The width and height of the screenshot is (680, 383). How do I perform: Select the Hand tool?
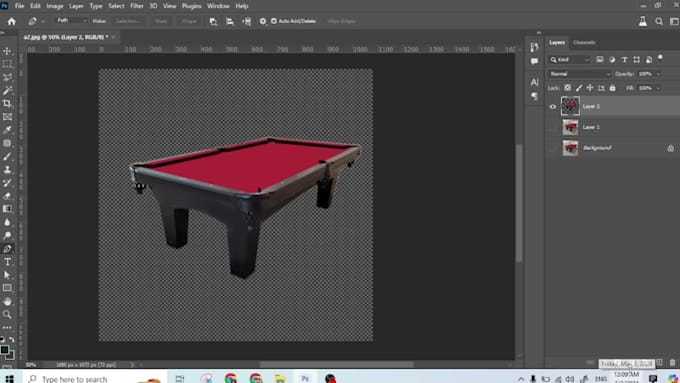pyautogui.click(x=7, y=301)
